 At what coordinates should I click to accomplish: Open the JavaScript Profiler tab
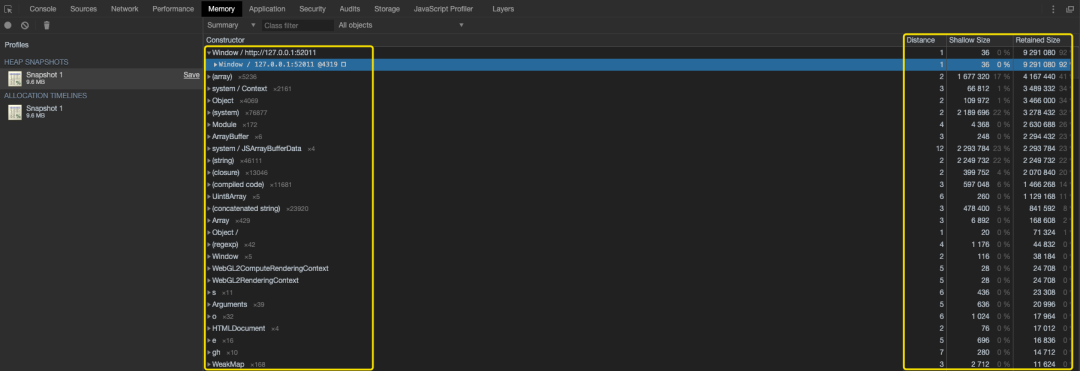[443, 9]
